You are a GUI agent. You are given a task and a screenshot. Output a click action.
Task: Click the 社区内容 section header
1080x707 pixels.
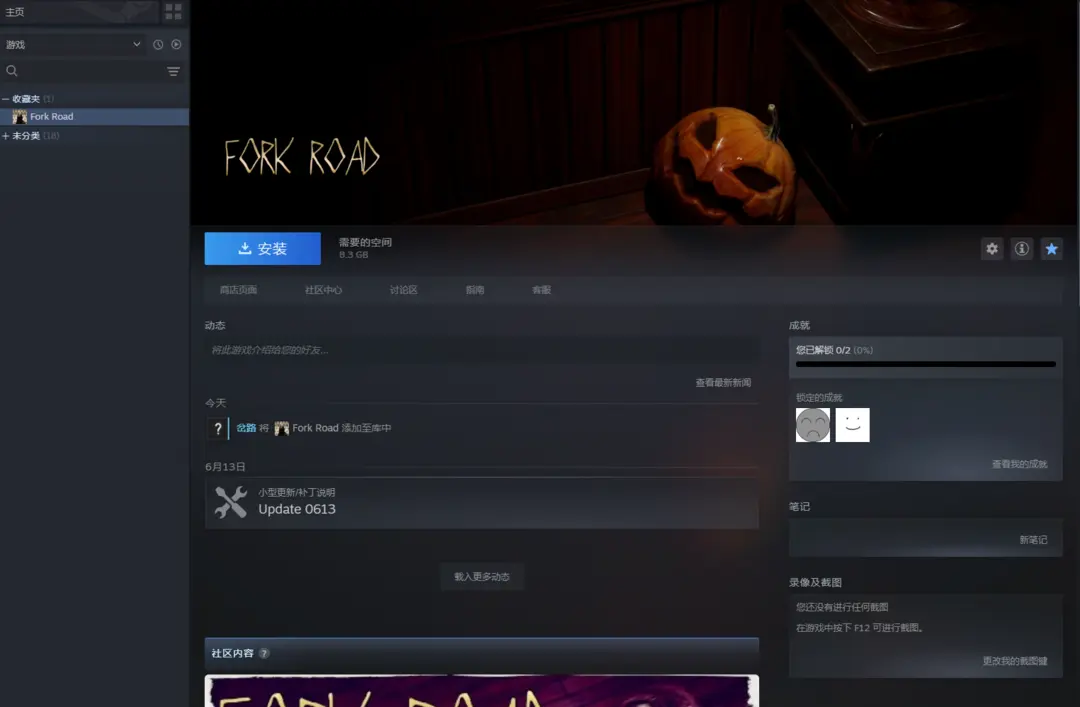point(233,653)
